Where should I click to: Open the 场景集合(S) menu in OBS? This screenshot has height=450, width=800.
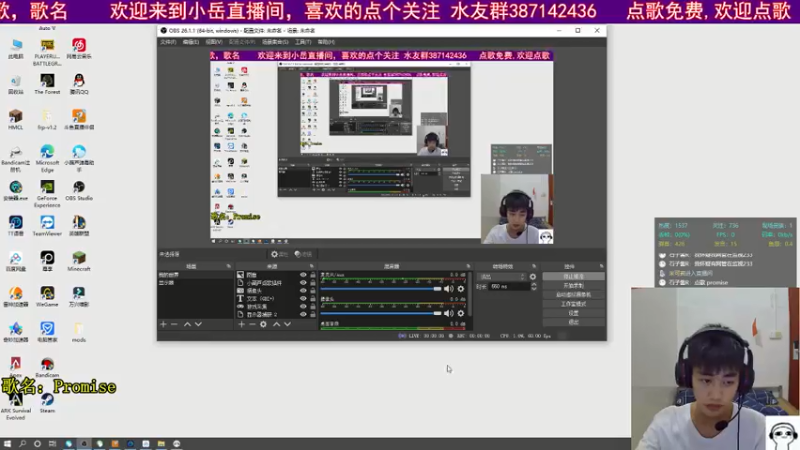point(275,42)
